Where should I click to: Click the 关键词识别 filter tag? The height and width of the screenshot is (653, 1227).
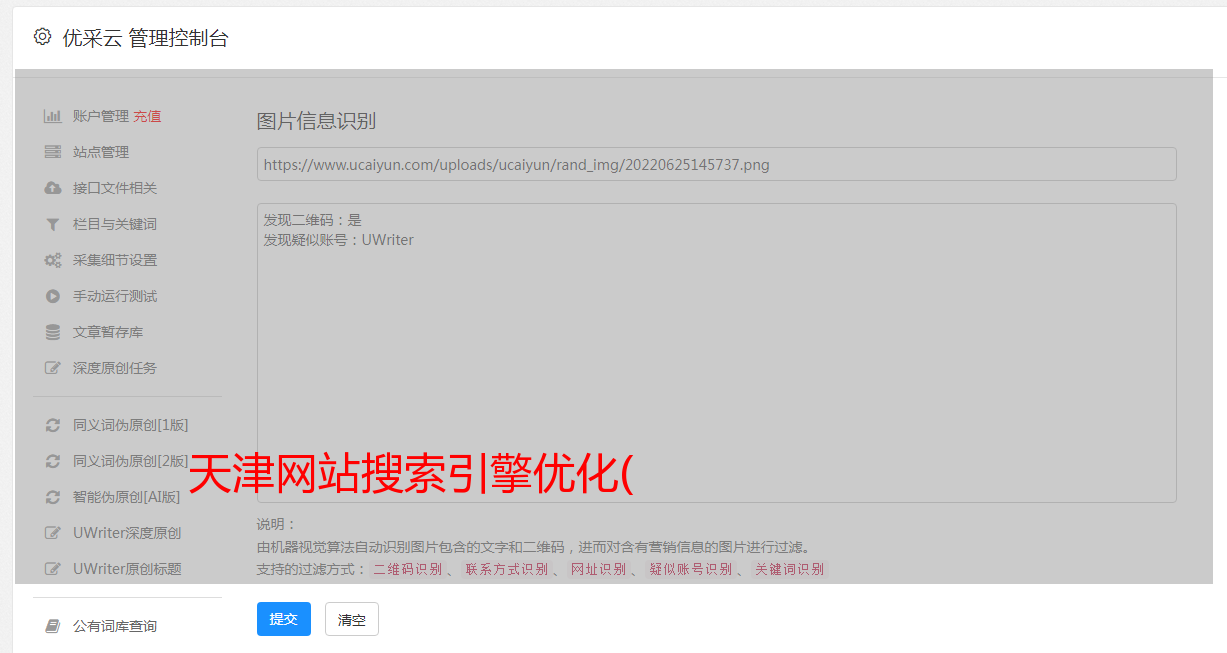pyautogui.click(x=790, y=569)
